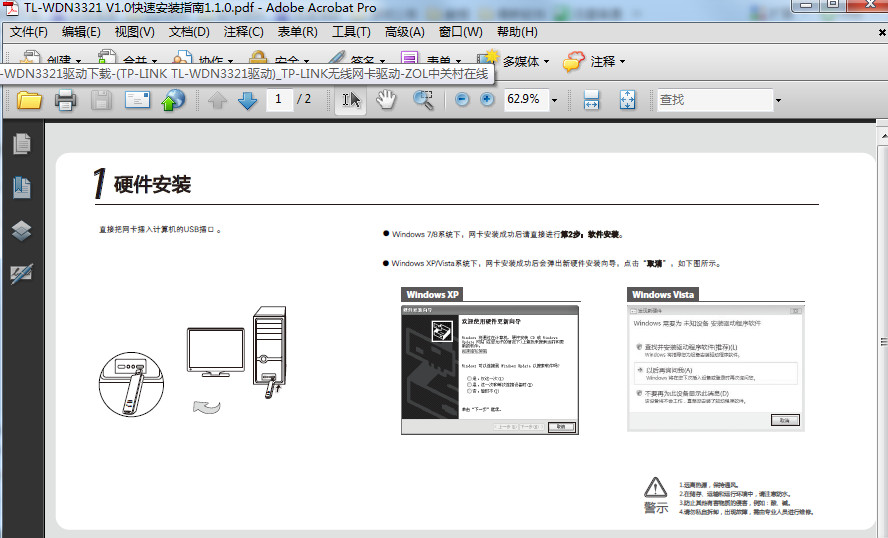Open the zoom percentage dropdown arrow
This screenshot has width=888, height=538.
(x=554, y=100)
